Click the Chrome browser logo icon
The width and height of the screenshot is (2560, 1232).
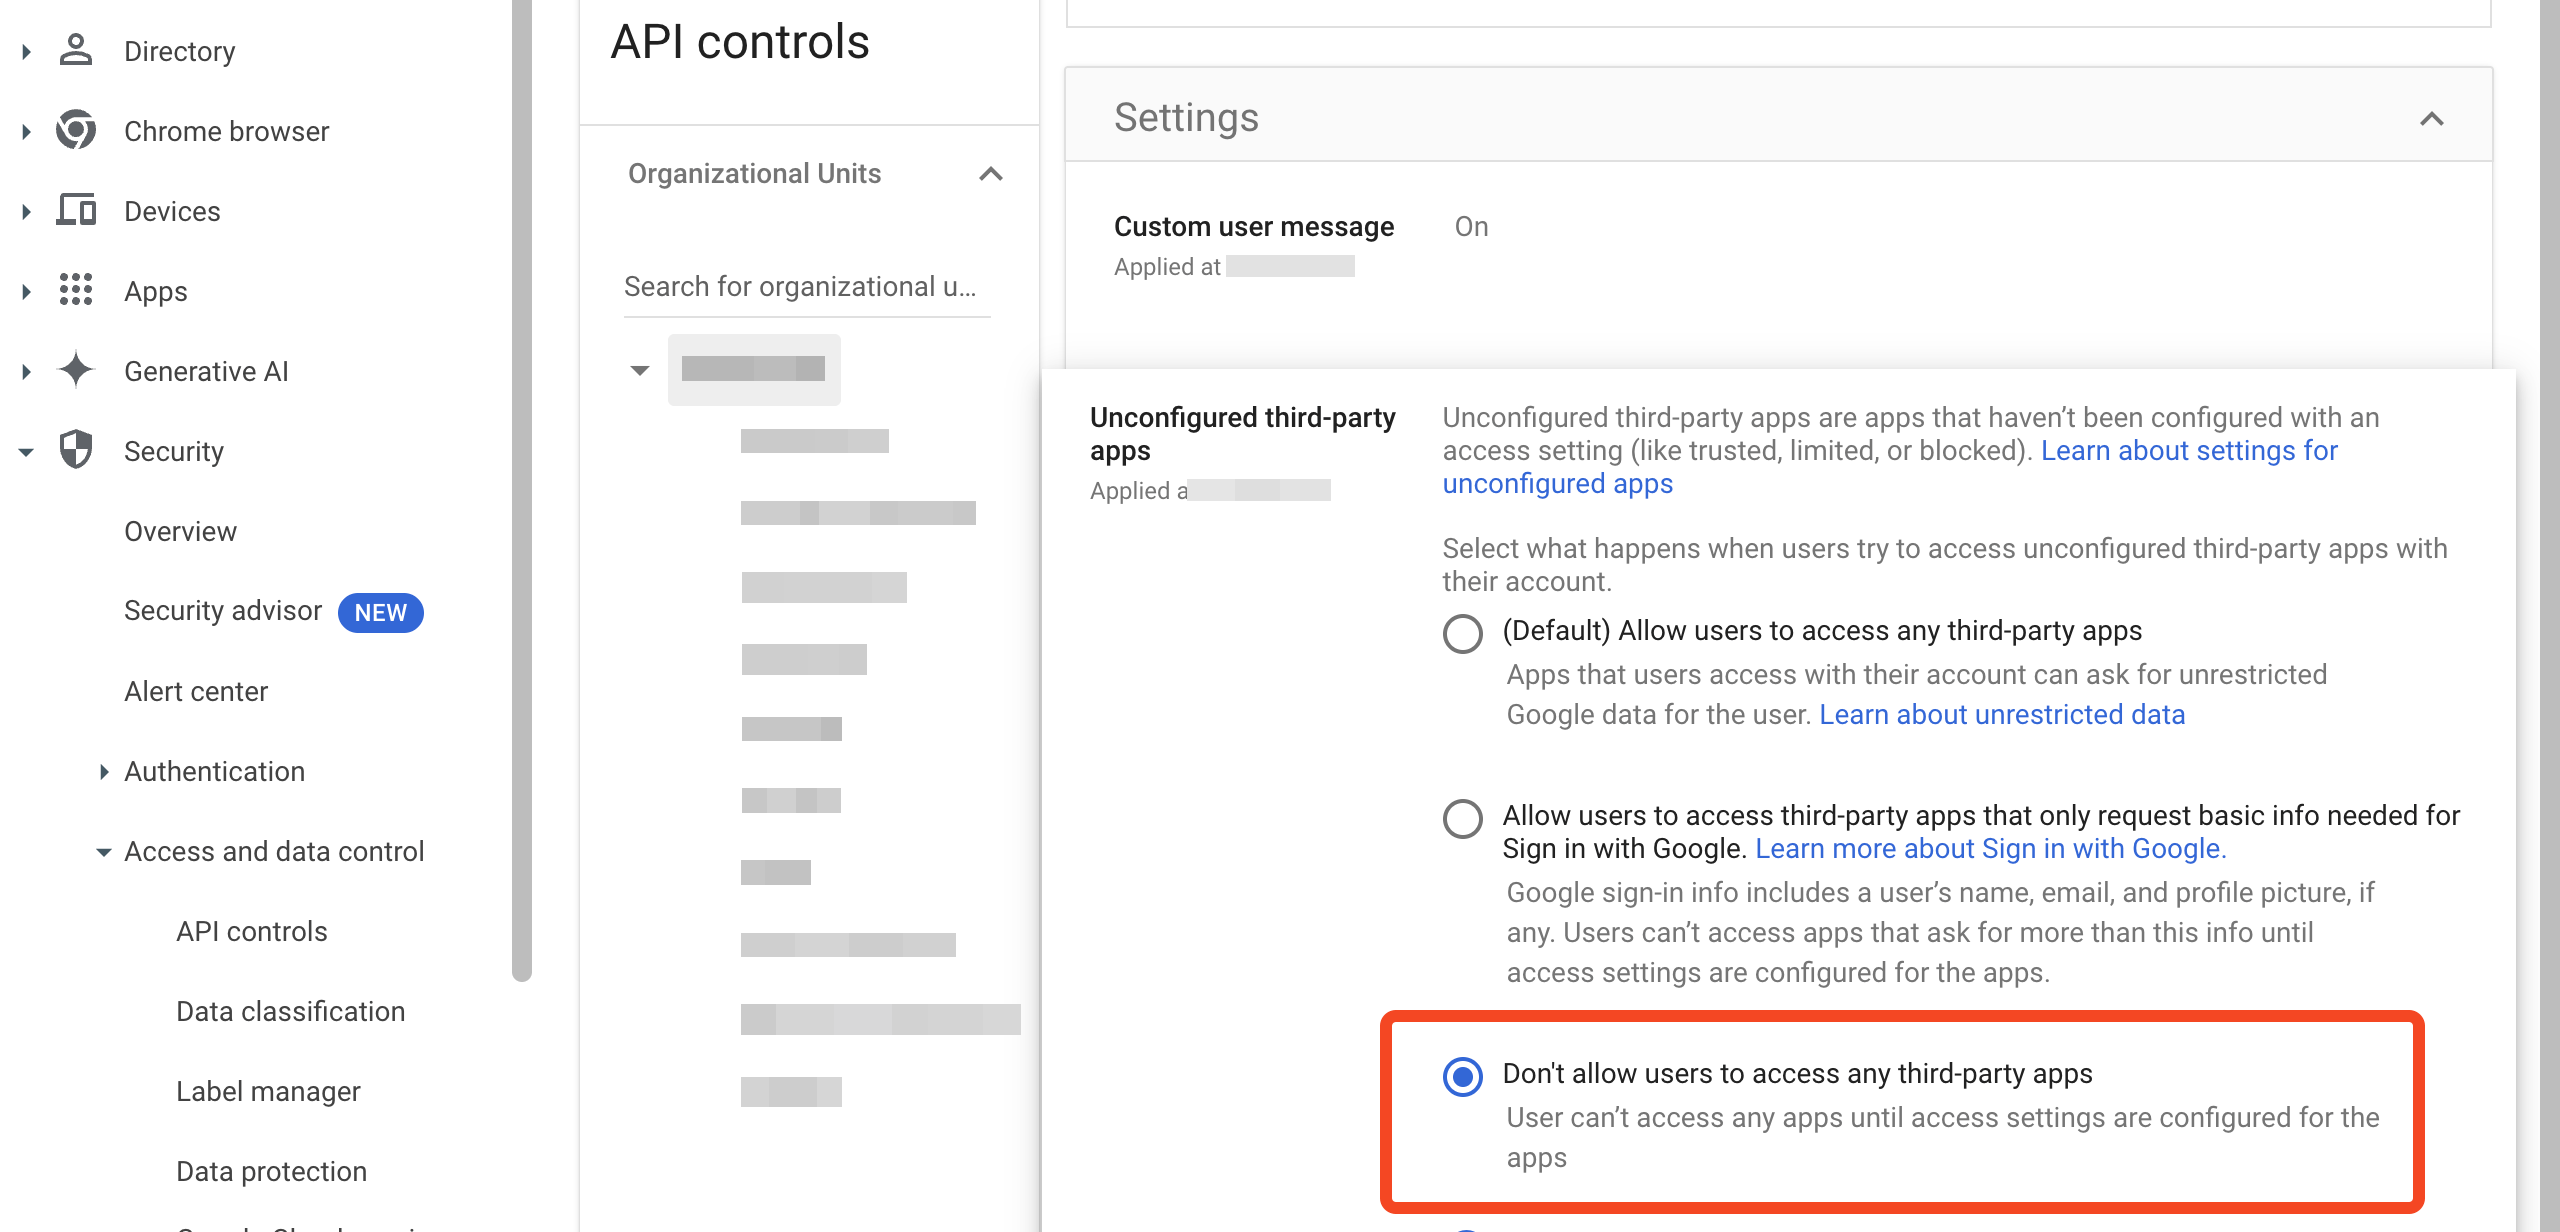(76, 130)
